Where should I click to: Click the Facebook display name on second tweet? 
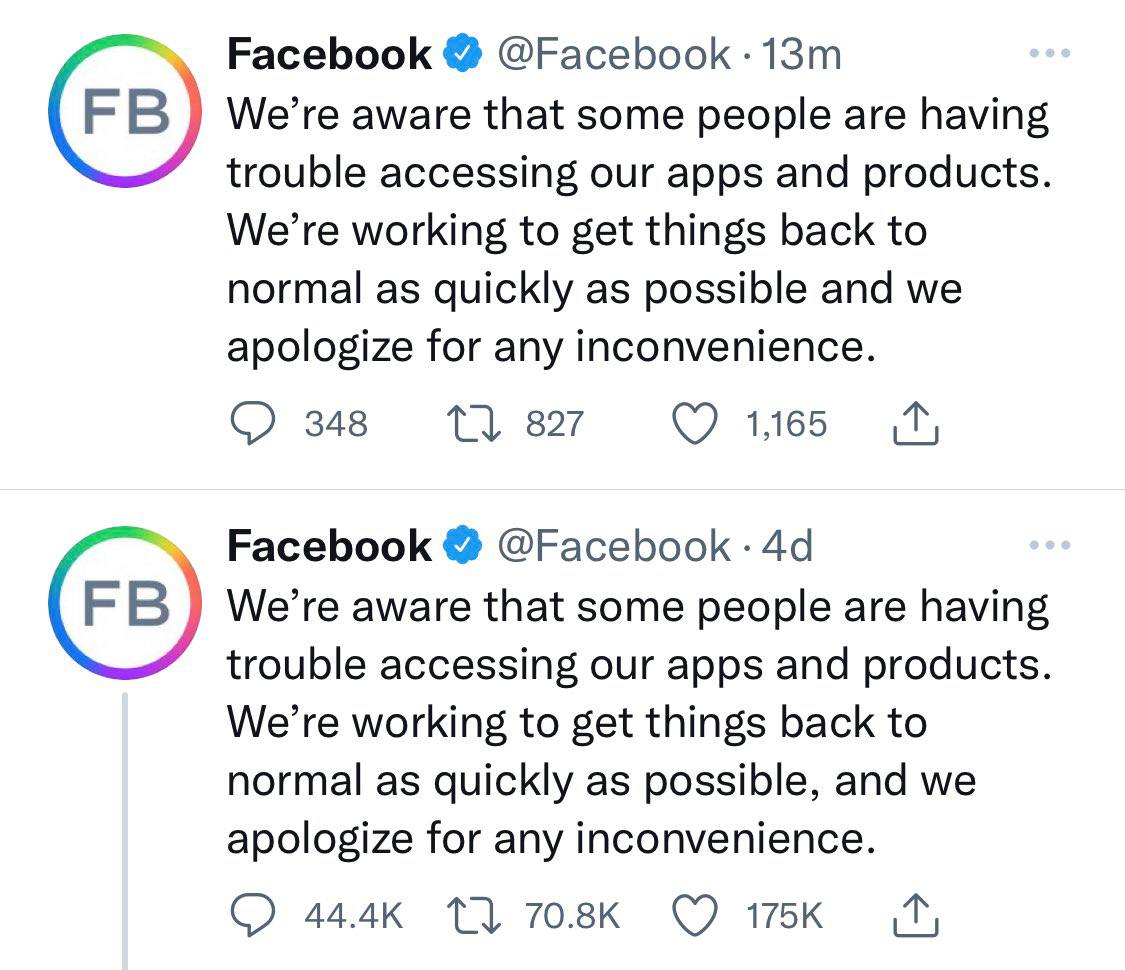click(x=329, y=547)
